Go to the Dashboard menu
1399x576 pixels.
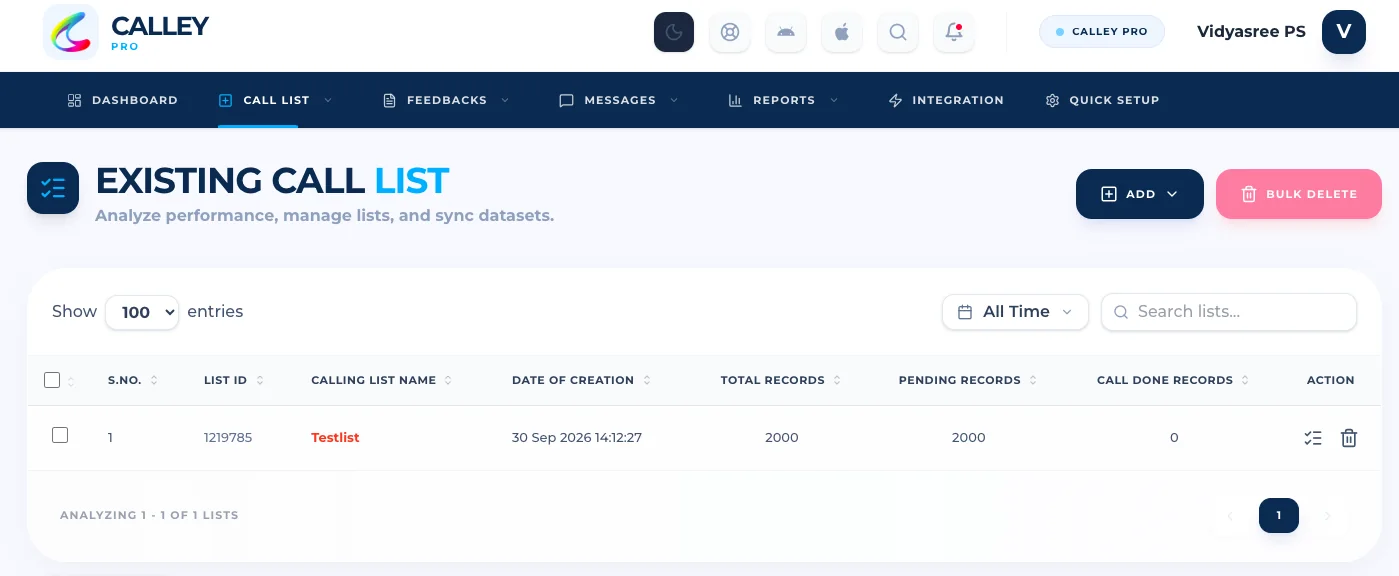(122, 100)
